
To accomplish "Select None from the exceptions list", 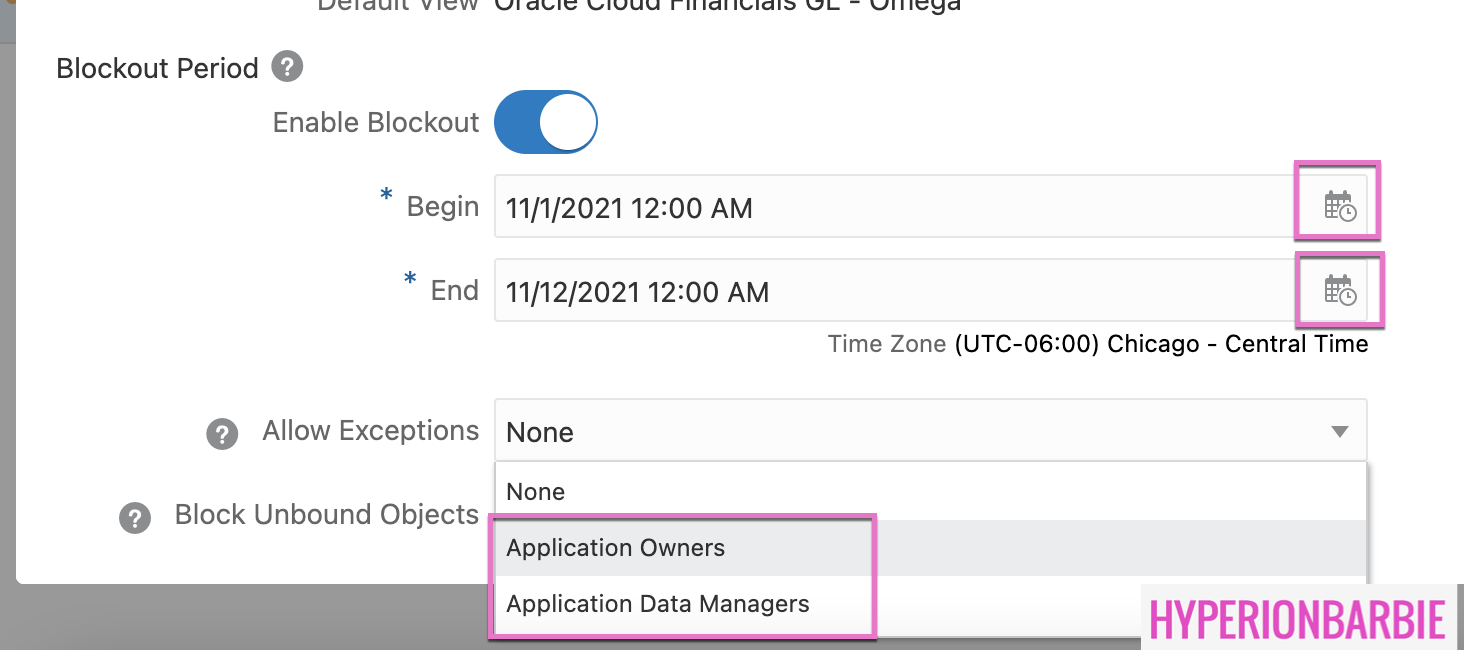I will (x=536, y=491).
